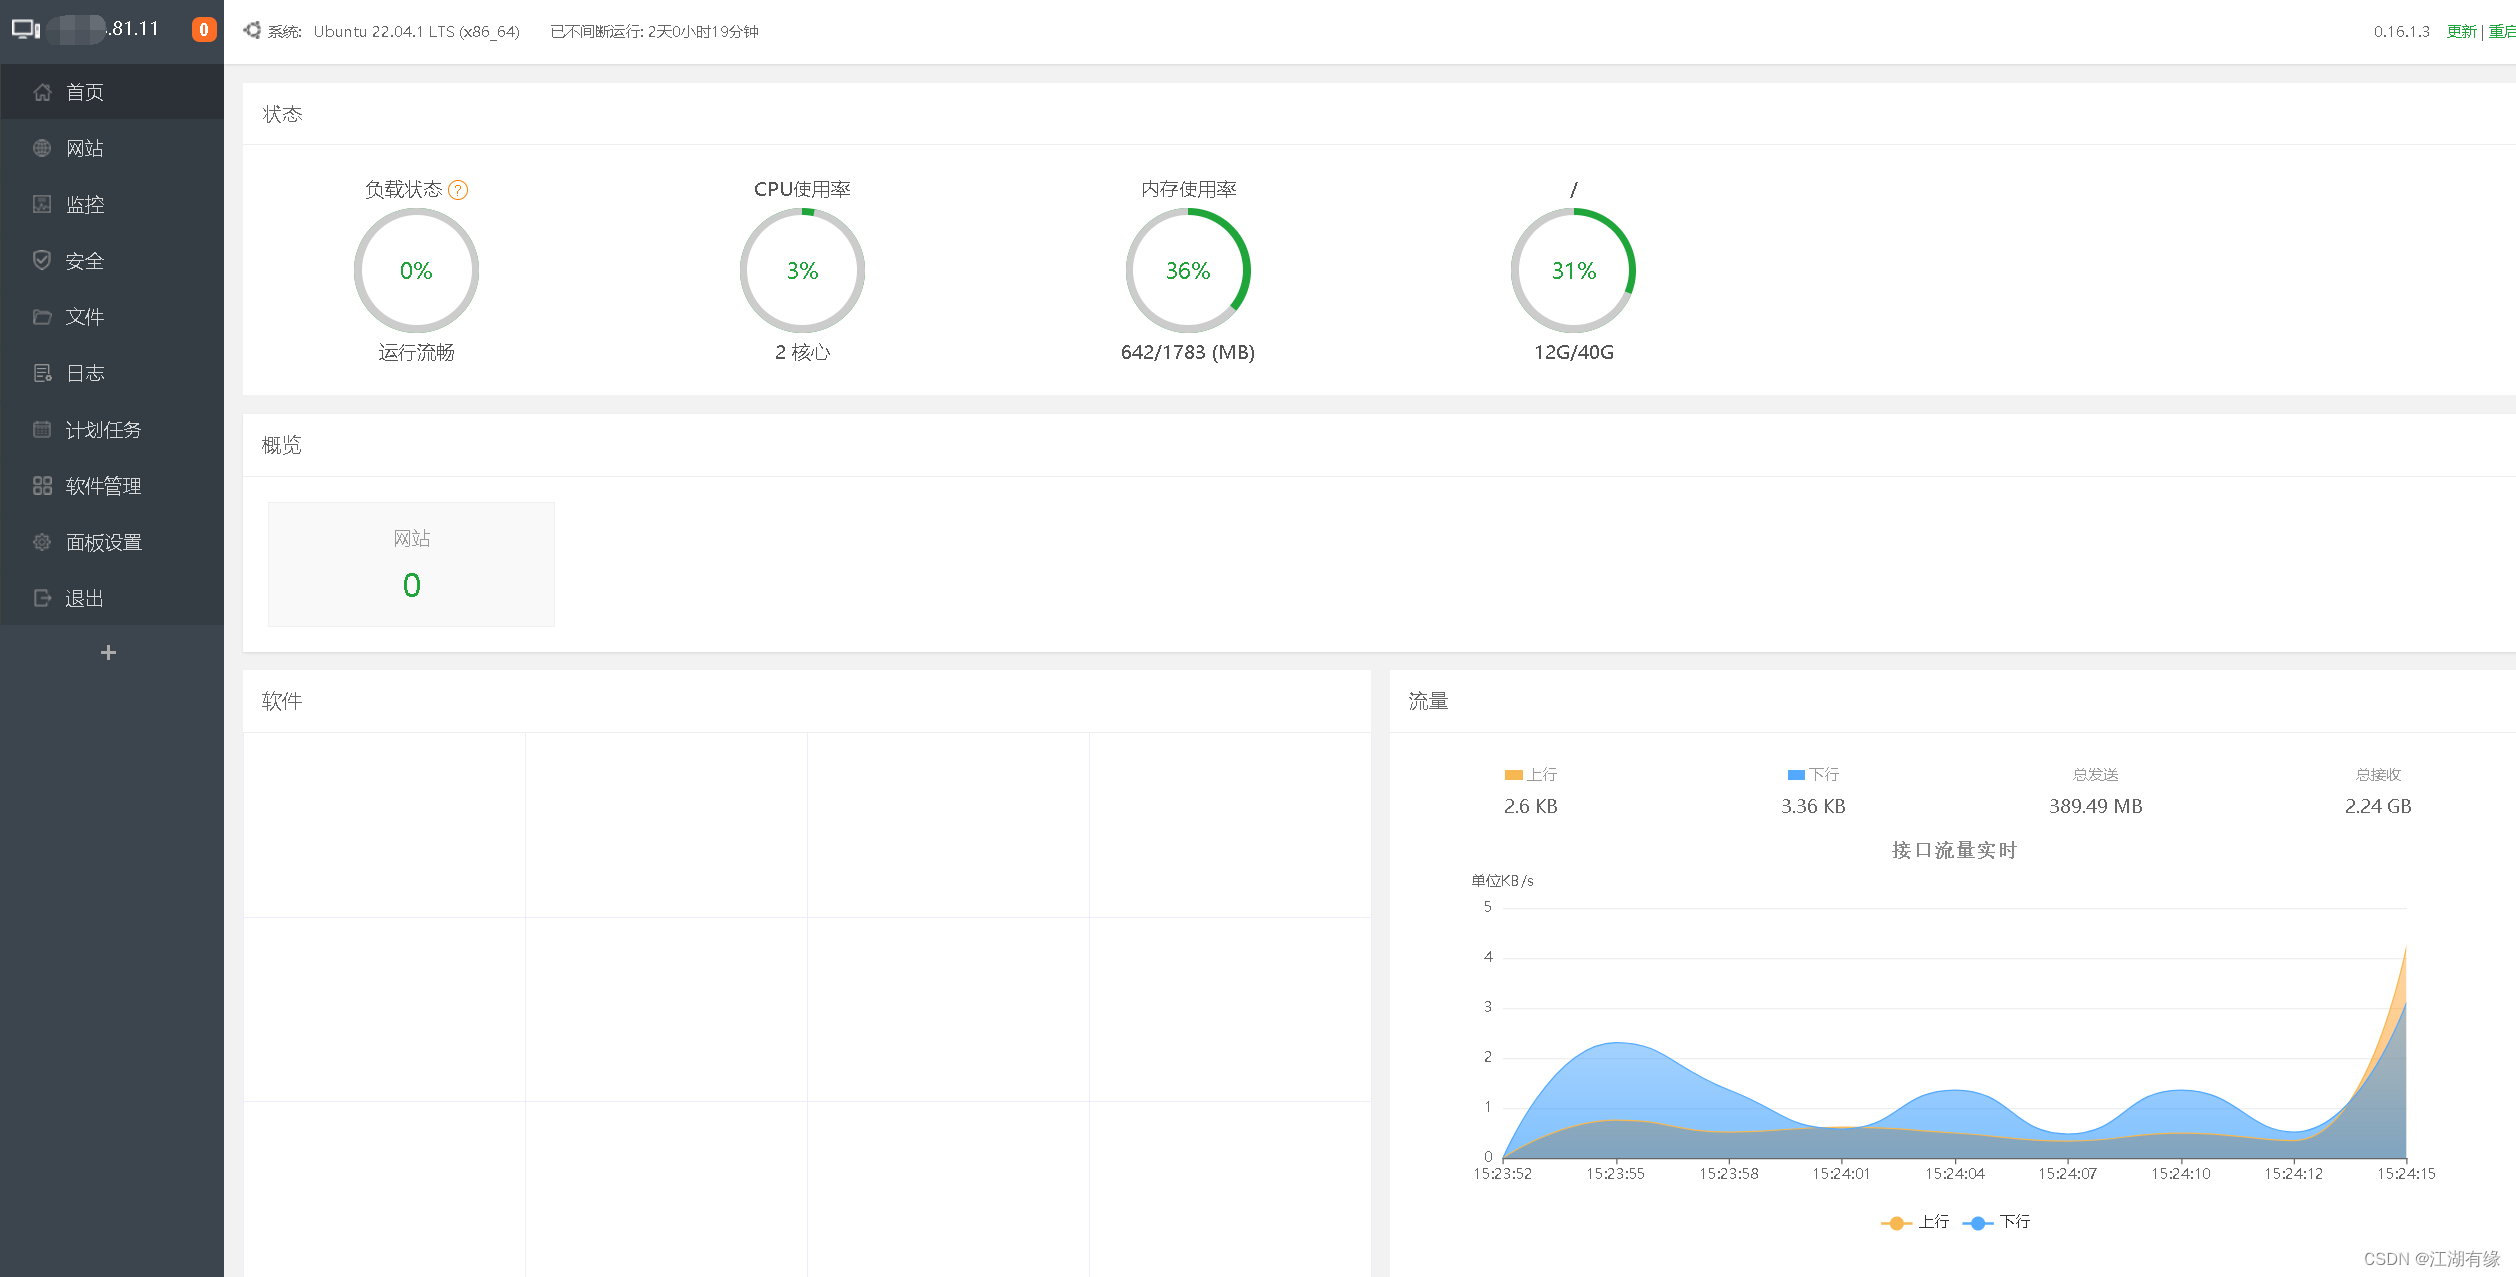Toggle the 上行 series in chart legend
The image size is (2516, 1277).
click(1914, 1222)
